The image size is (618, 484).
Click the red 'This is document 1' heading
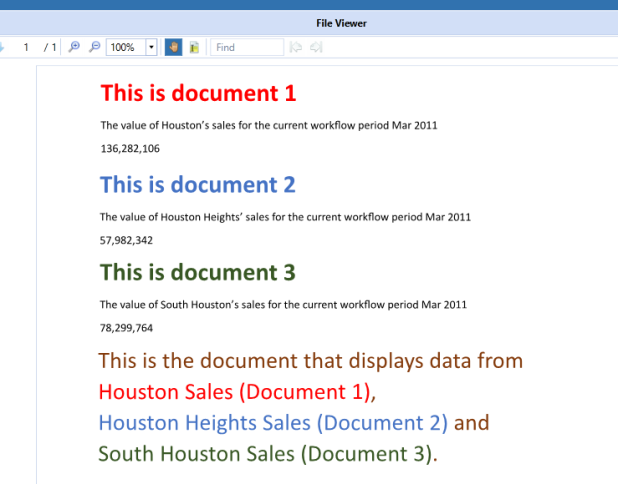198,94
